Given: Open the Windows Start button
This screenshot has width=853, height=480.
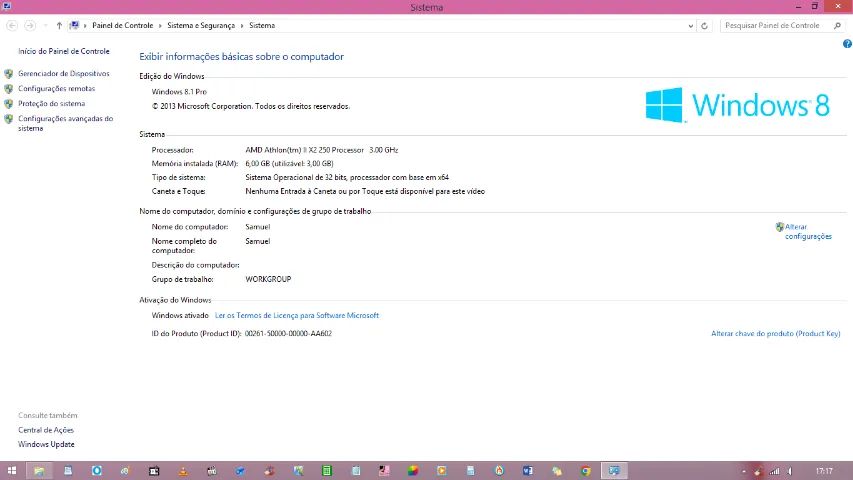Looking at the screenshot, I should pyautogui.click(x=11, y=471).
